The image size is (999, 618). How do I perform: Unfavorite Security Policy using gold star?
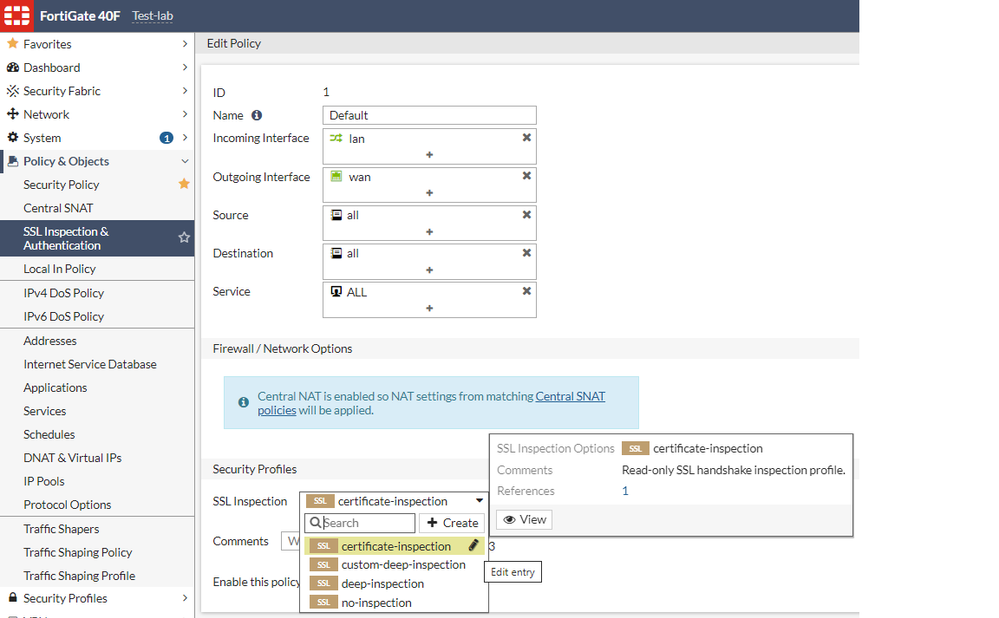coord(184,184)
